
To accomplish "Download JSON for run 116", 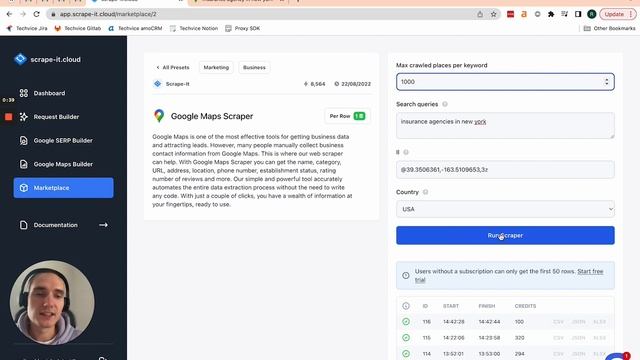I will tap(578, 322).
